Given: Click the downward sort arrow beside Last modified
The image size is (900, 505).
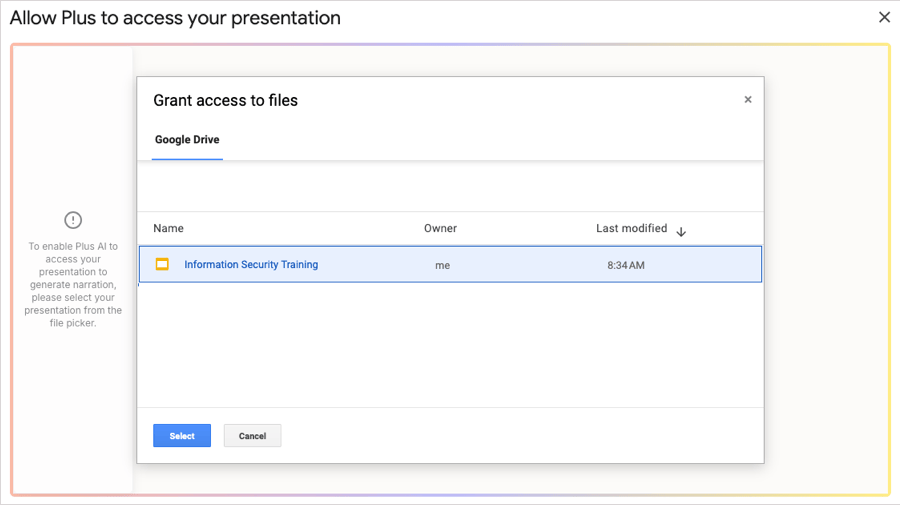Looking at the screenshot, I should (681, 232).
